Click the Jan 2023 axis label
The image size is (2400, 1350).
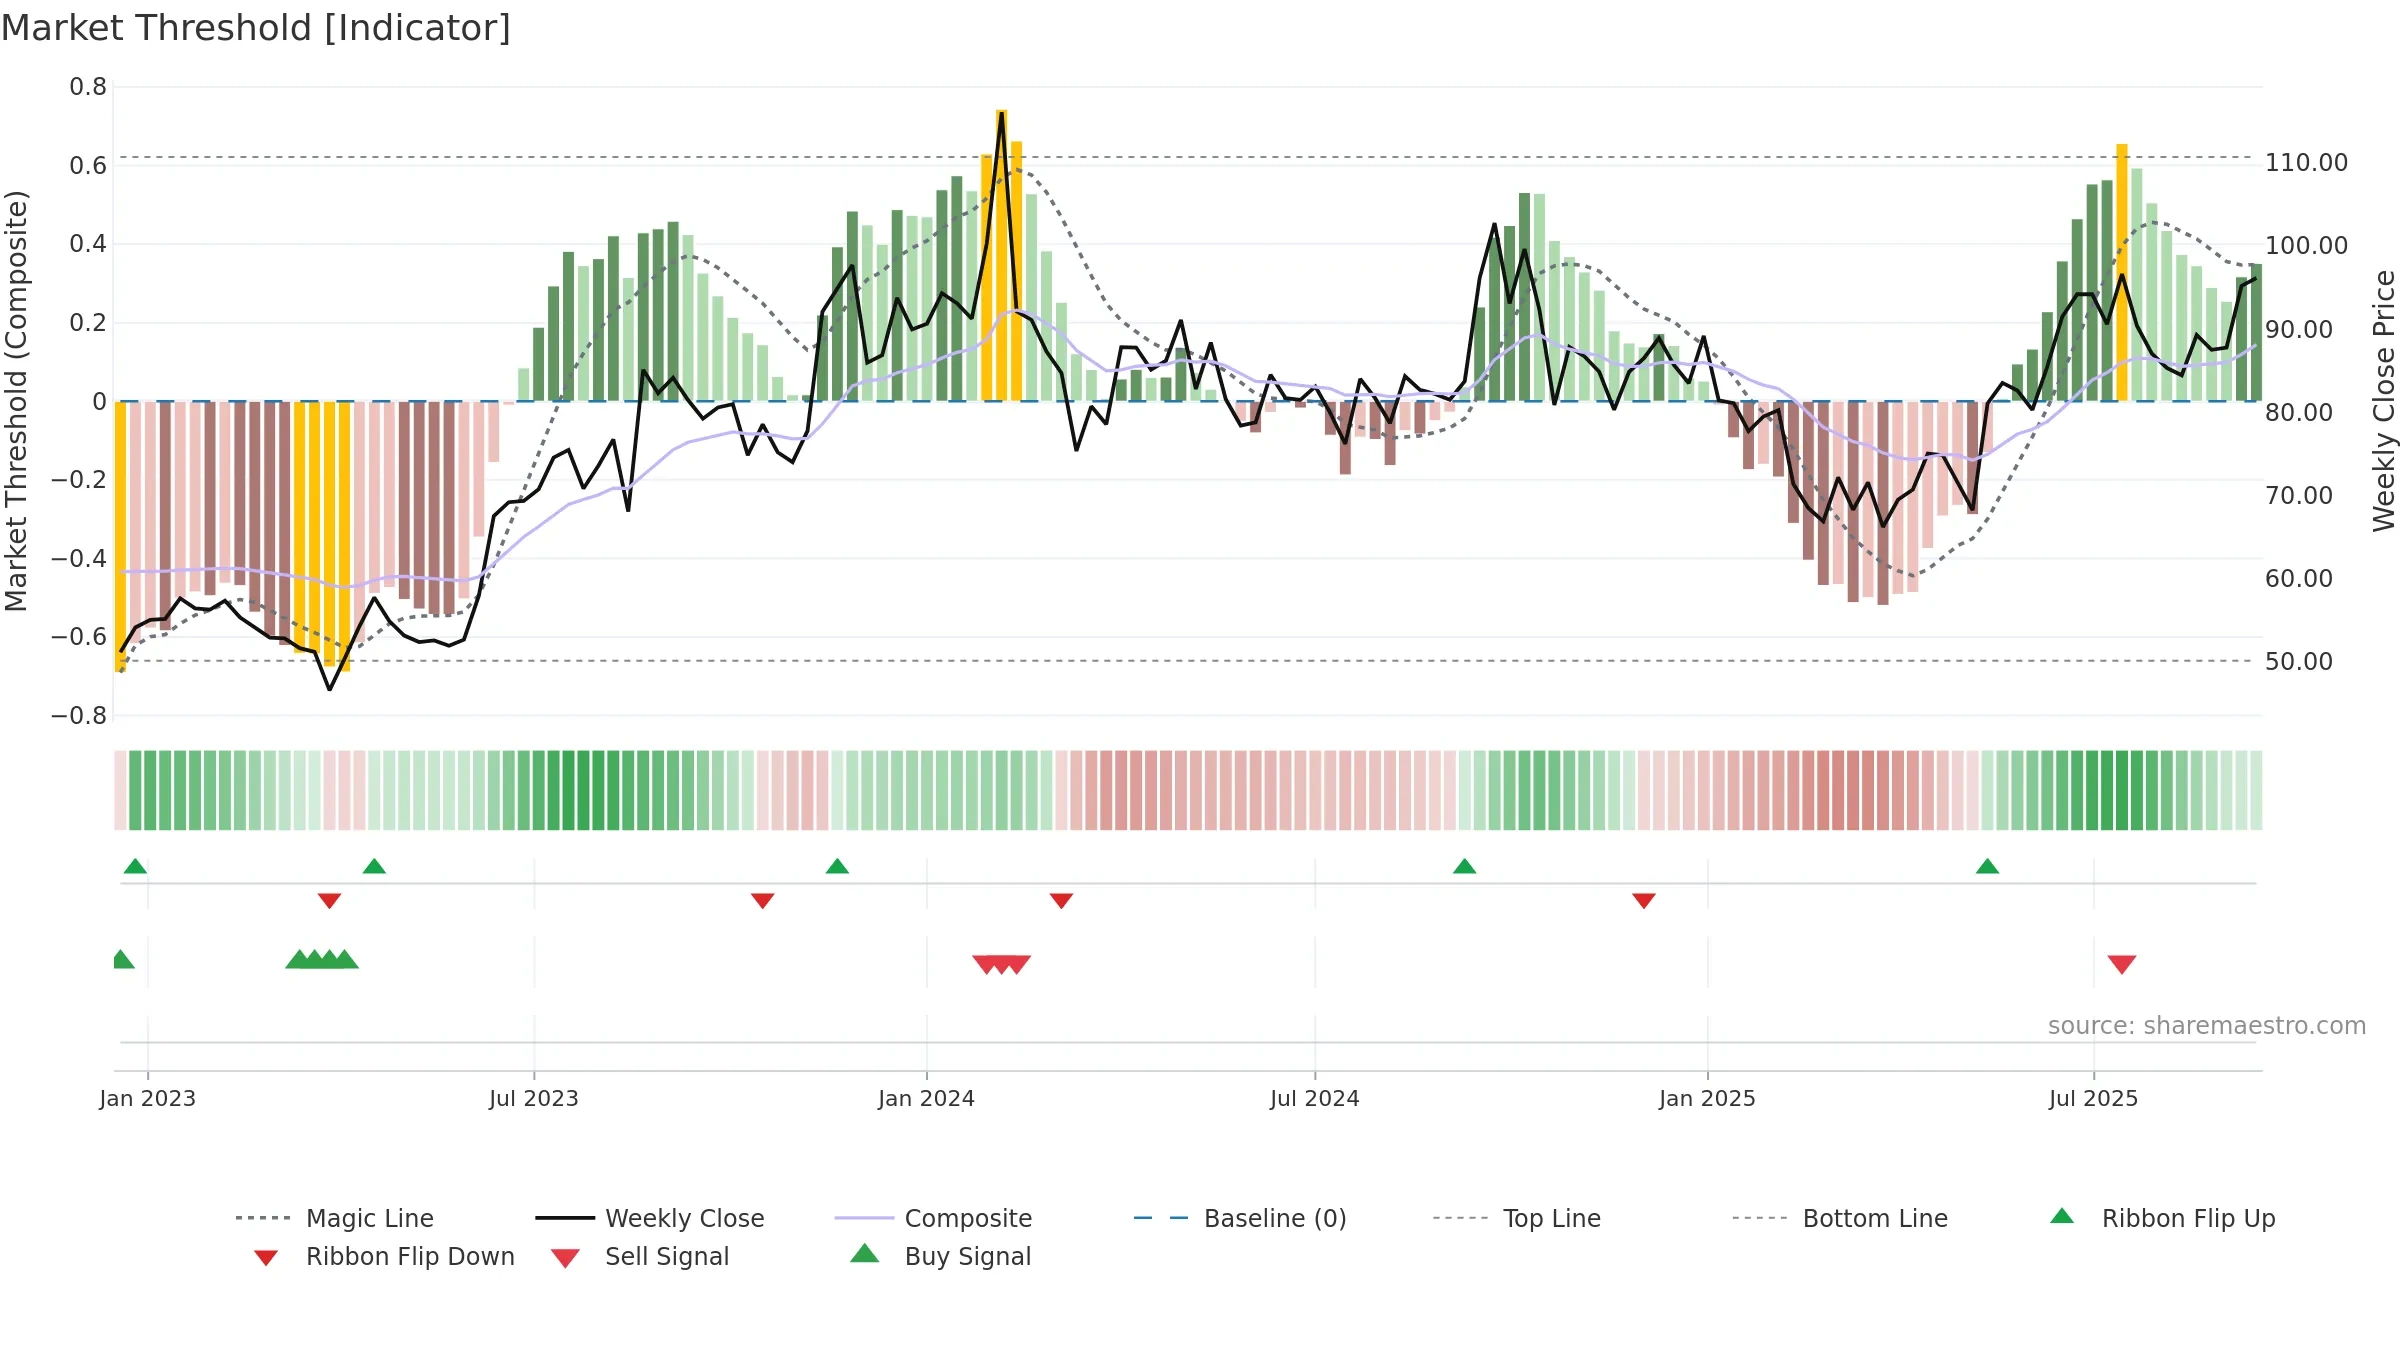pos(148,1098)
